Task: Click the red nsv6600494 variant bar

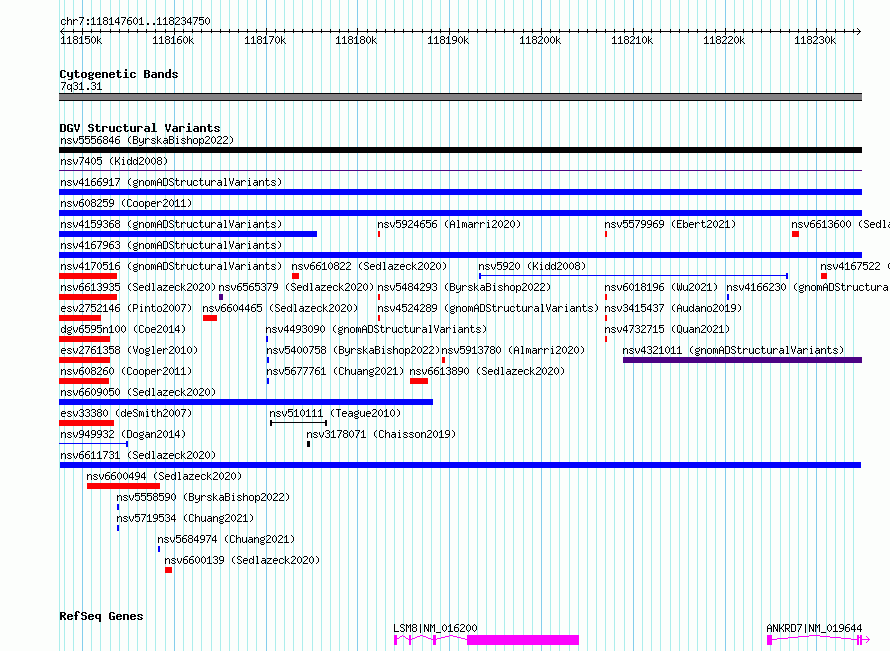Action: [123, 486]
